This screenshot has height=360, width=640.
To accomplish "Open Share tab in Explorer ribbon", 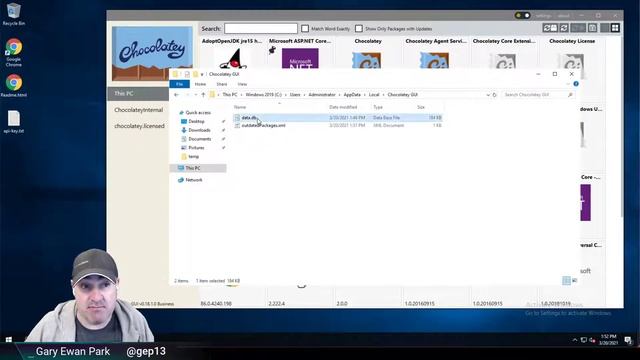I will click(222, 84).
